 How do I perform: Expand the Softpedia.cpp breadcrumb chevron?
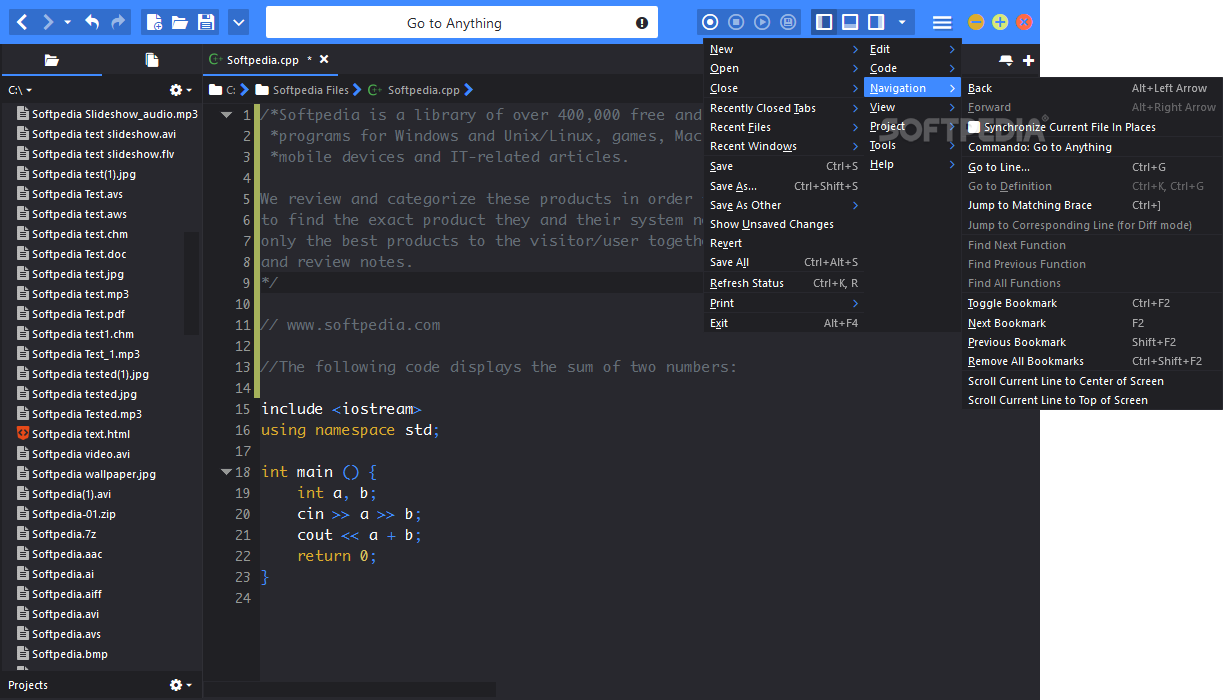pos(469,90)
